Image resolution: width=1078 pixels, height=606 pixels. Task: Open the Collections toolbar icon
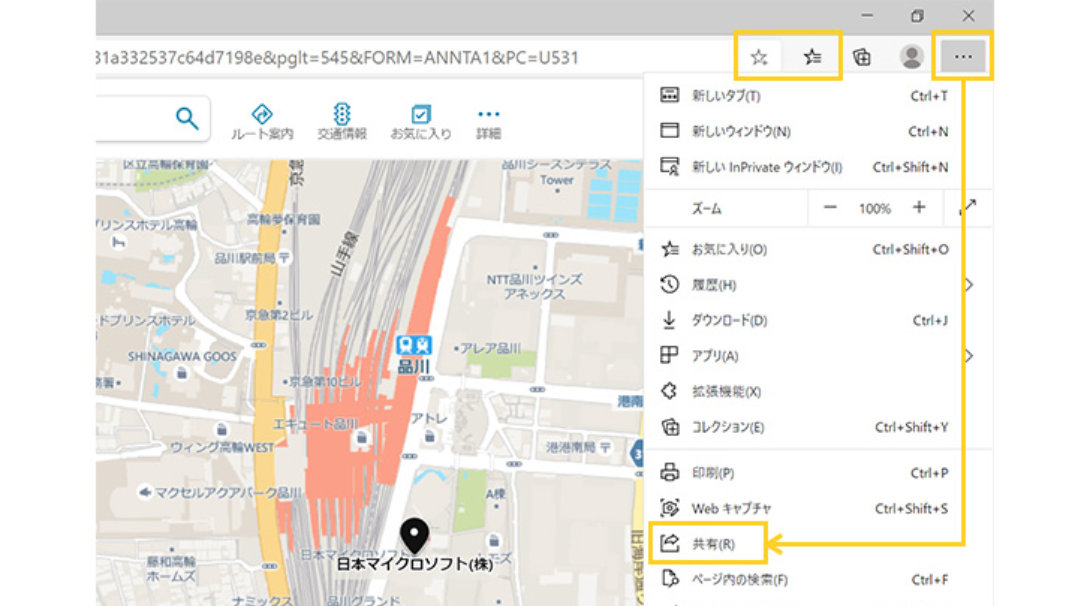click(x=861, y=57)
